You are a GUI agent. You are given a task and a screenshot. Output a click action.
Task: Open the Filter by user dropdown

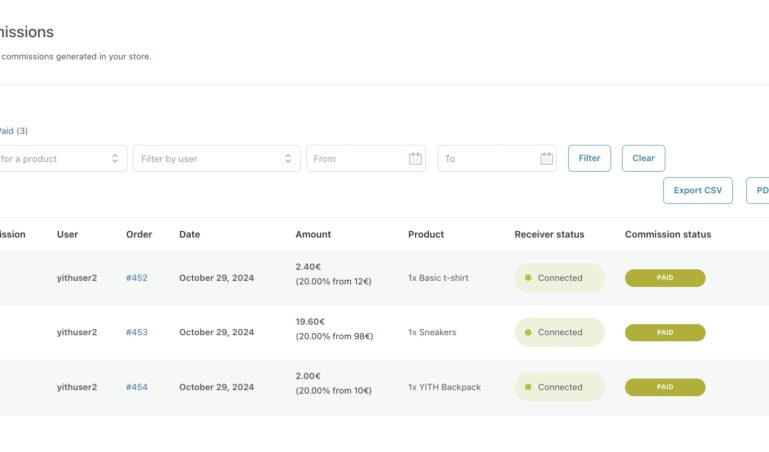216,159
